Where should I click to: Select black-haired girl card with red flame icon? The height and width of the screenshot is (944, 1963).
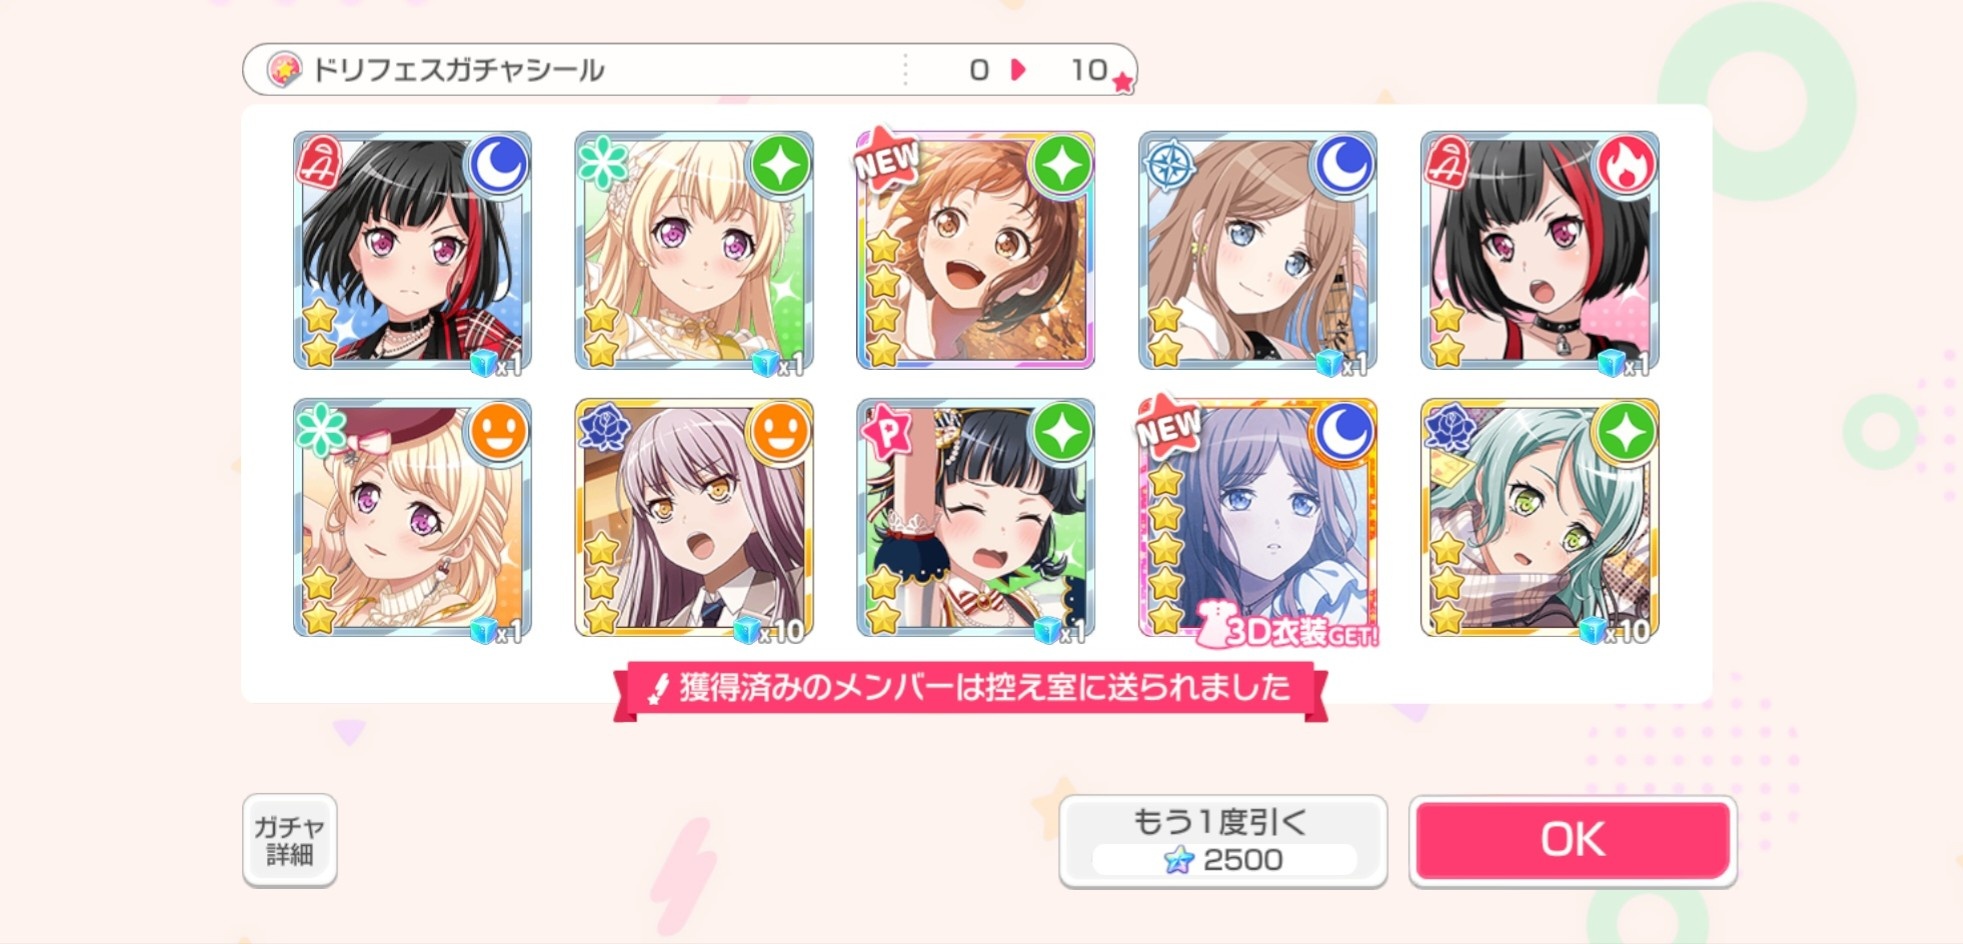1540,250
